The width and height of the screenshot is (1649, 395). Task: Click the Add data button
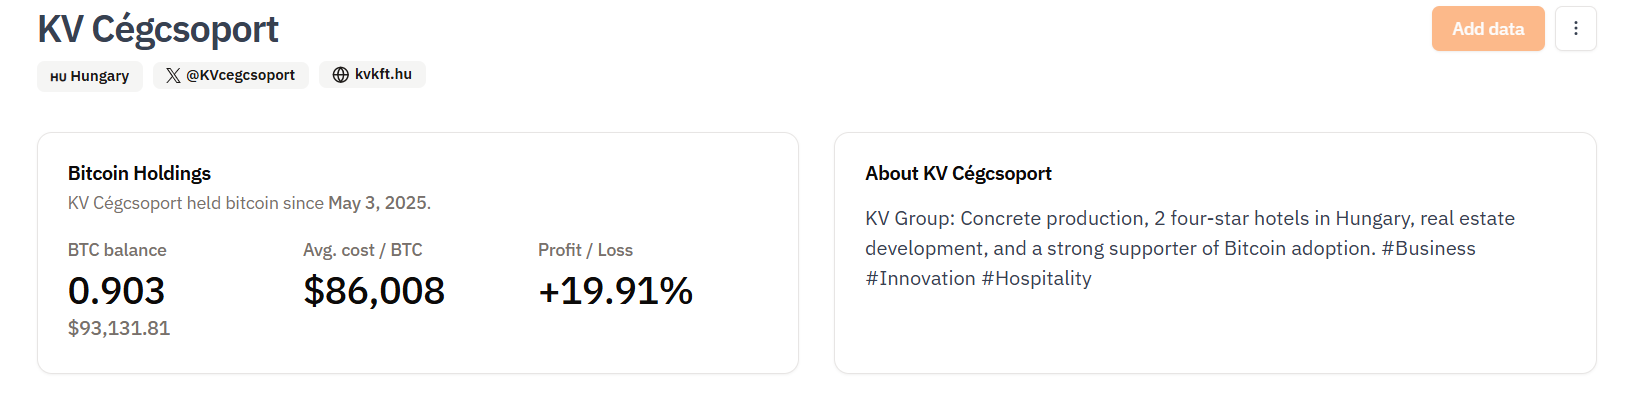(x=1488, y=28)
